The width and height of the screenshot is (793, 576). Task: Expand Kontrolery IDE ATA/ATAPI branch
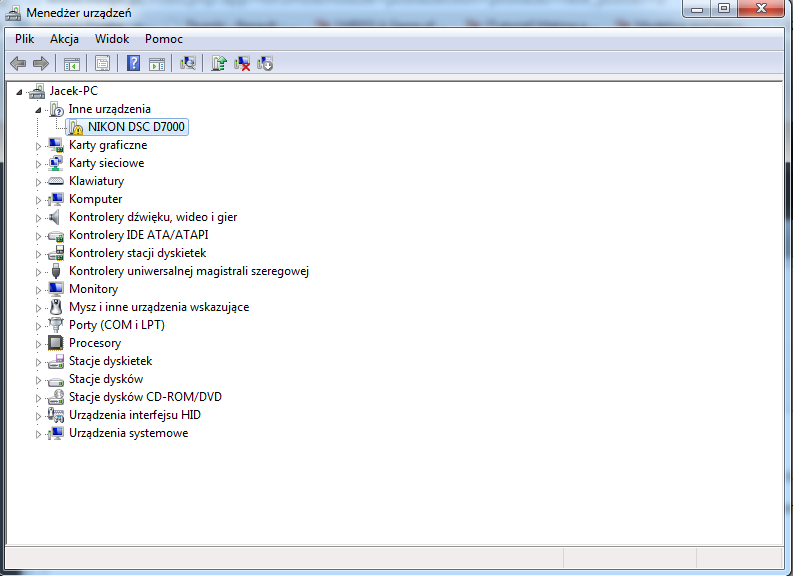click(38, 236)
